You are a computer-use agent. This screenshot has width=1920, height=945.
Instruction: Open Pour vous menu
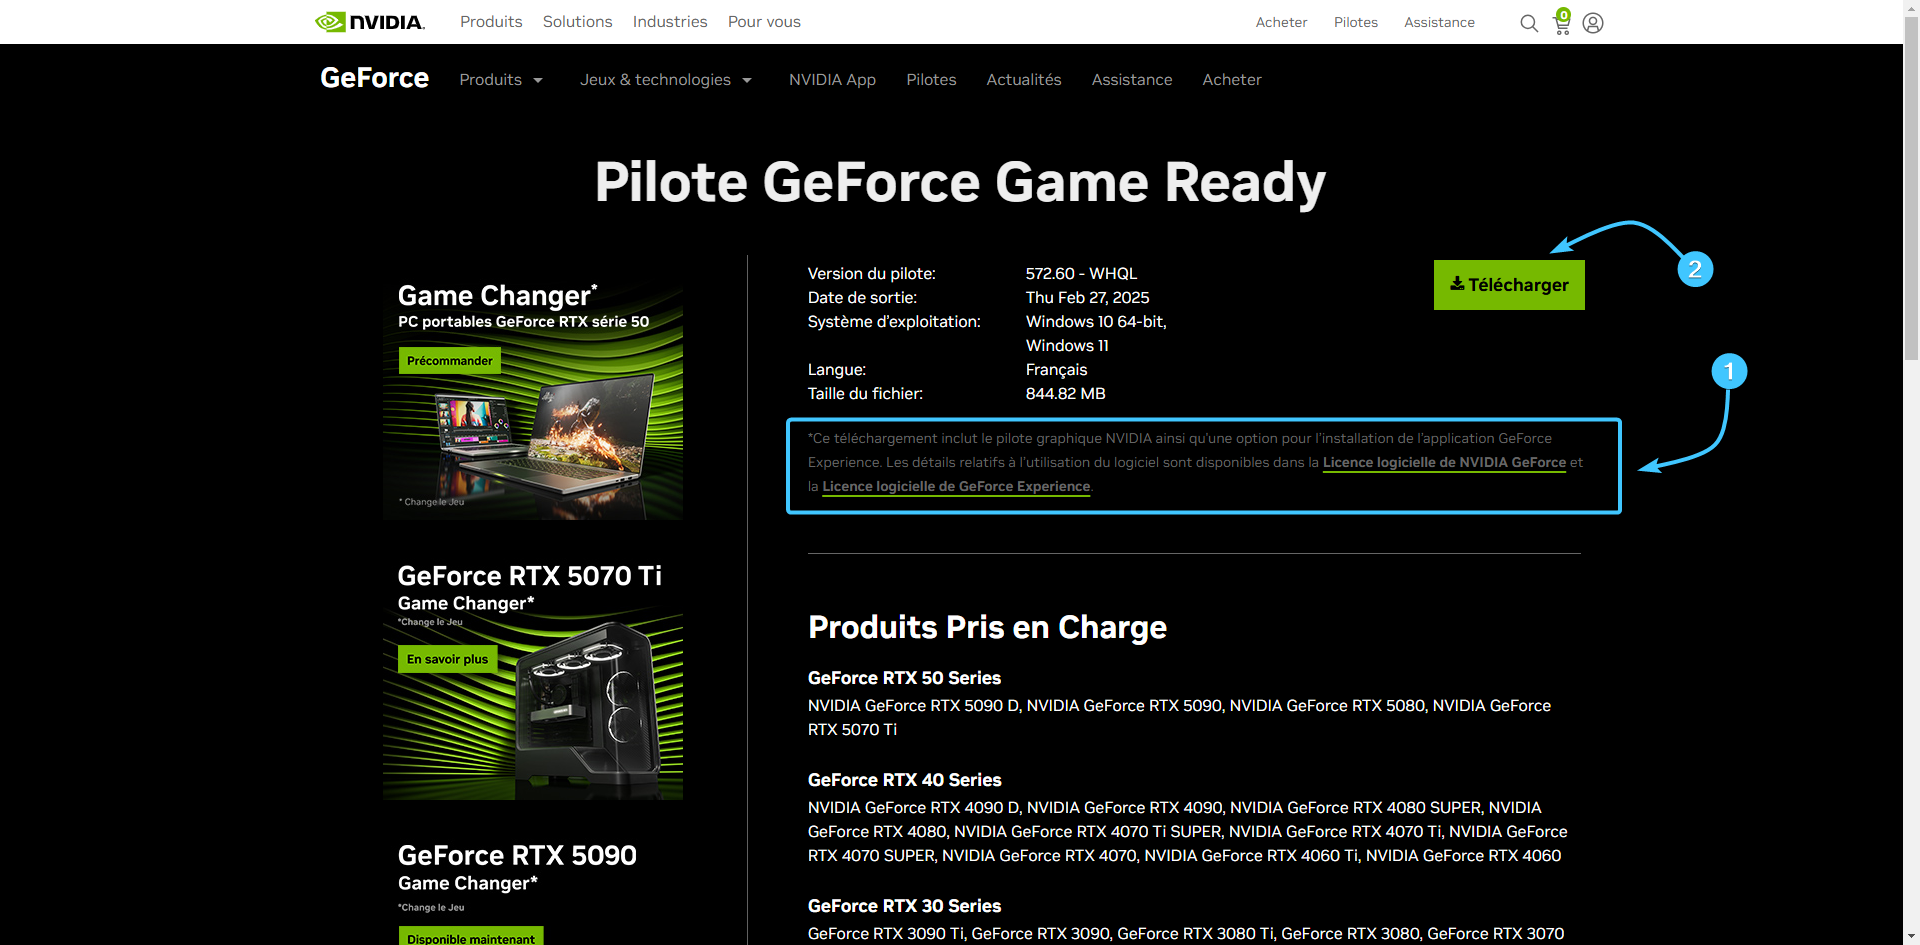click(x=764, y=22)
